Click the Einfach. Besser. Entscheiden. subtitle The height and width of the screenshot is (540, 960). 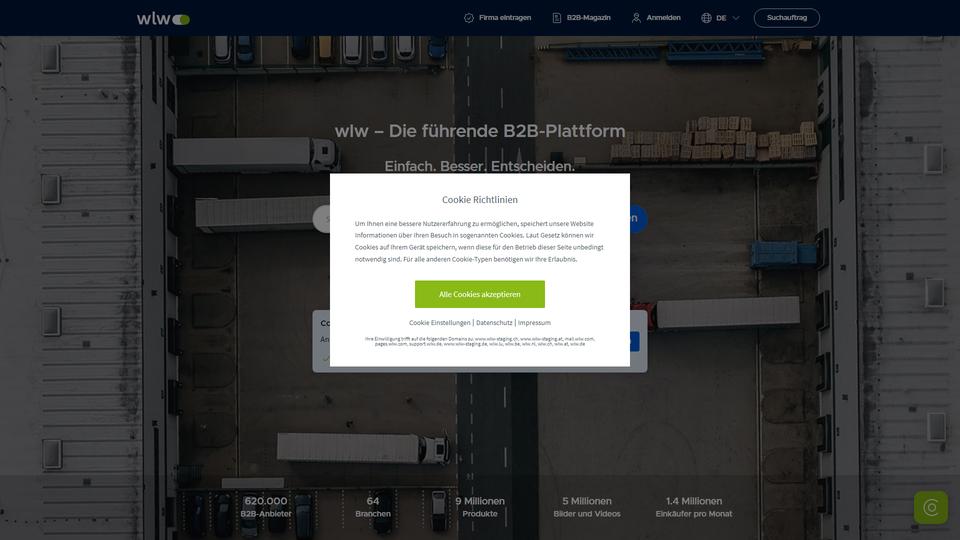click(479, 166)
